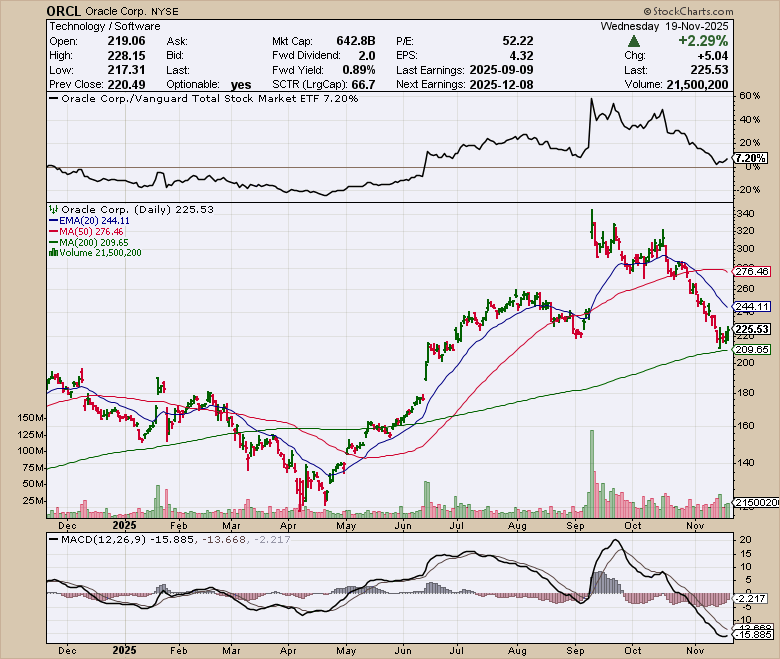
Task: Click the Optionable yes value
Action: tap(241, 85)
